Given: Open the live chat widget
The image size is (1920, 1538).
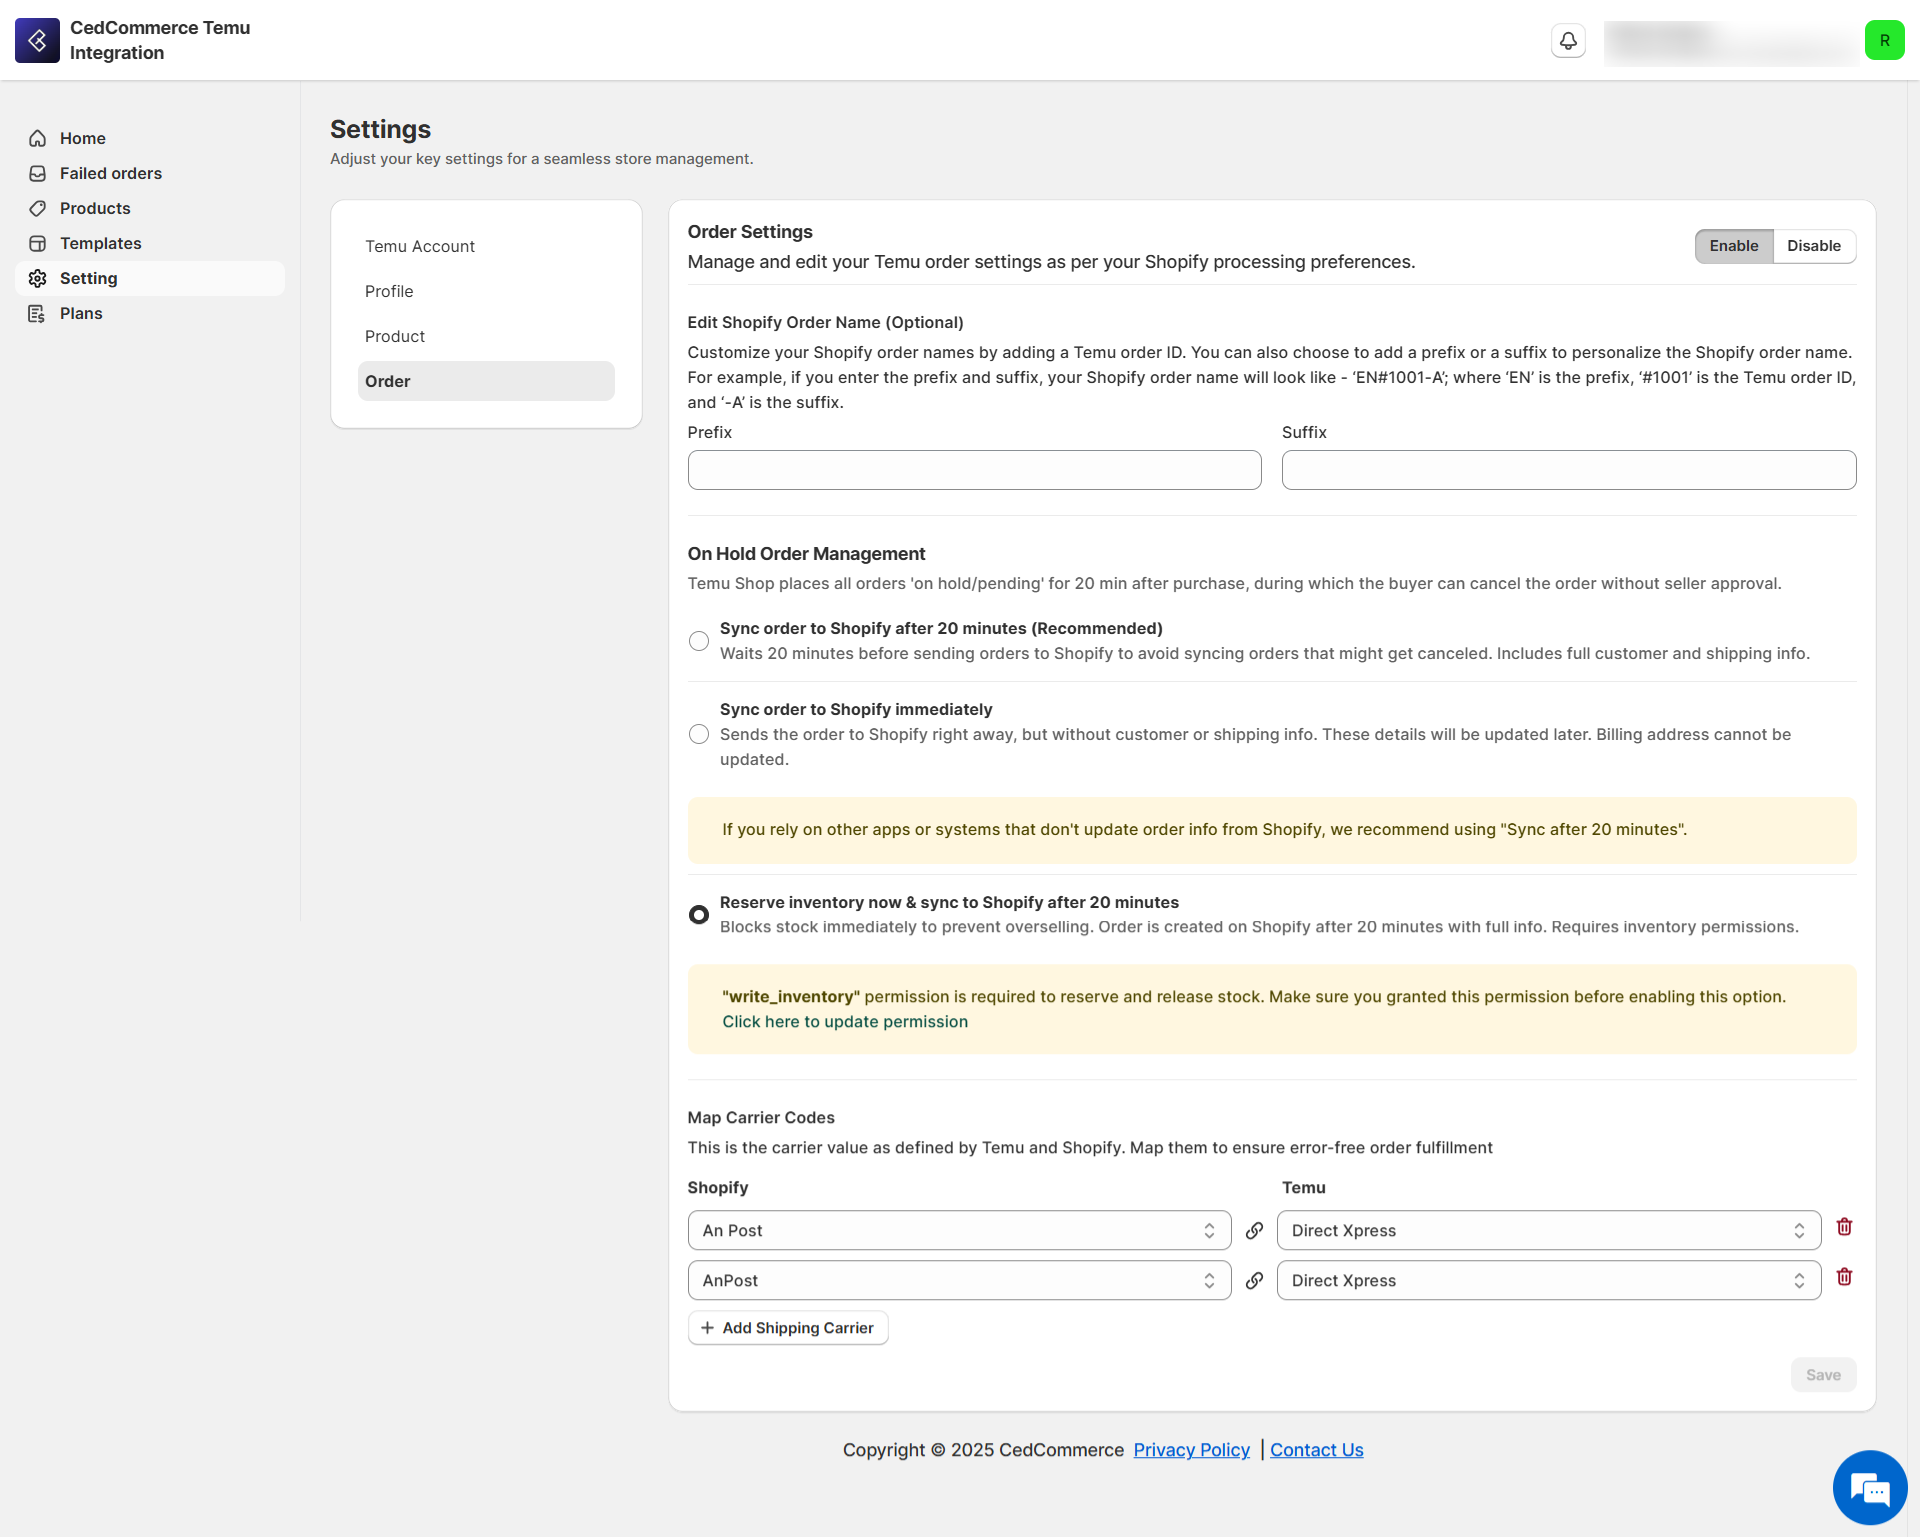Looking at the screenshot, I should click(x=1870, y=1488).
